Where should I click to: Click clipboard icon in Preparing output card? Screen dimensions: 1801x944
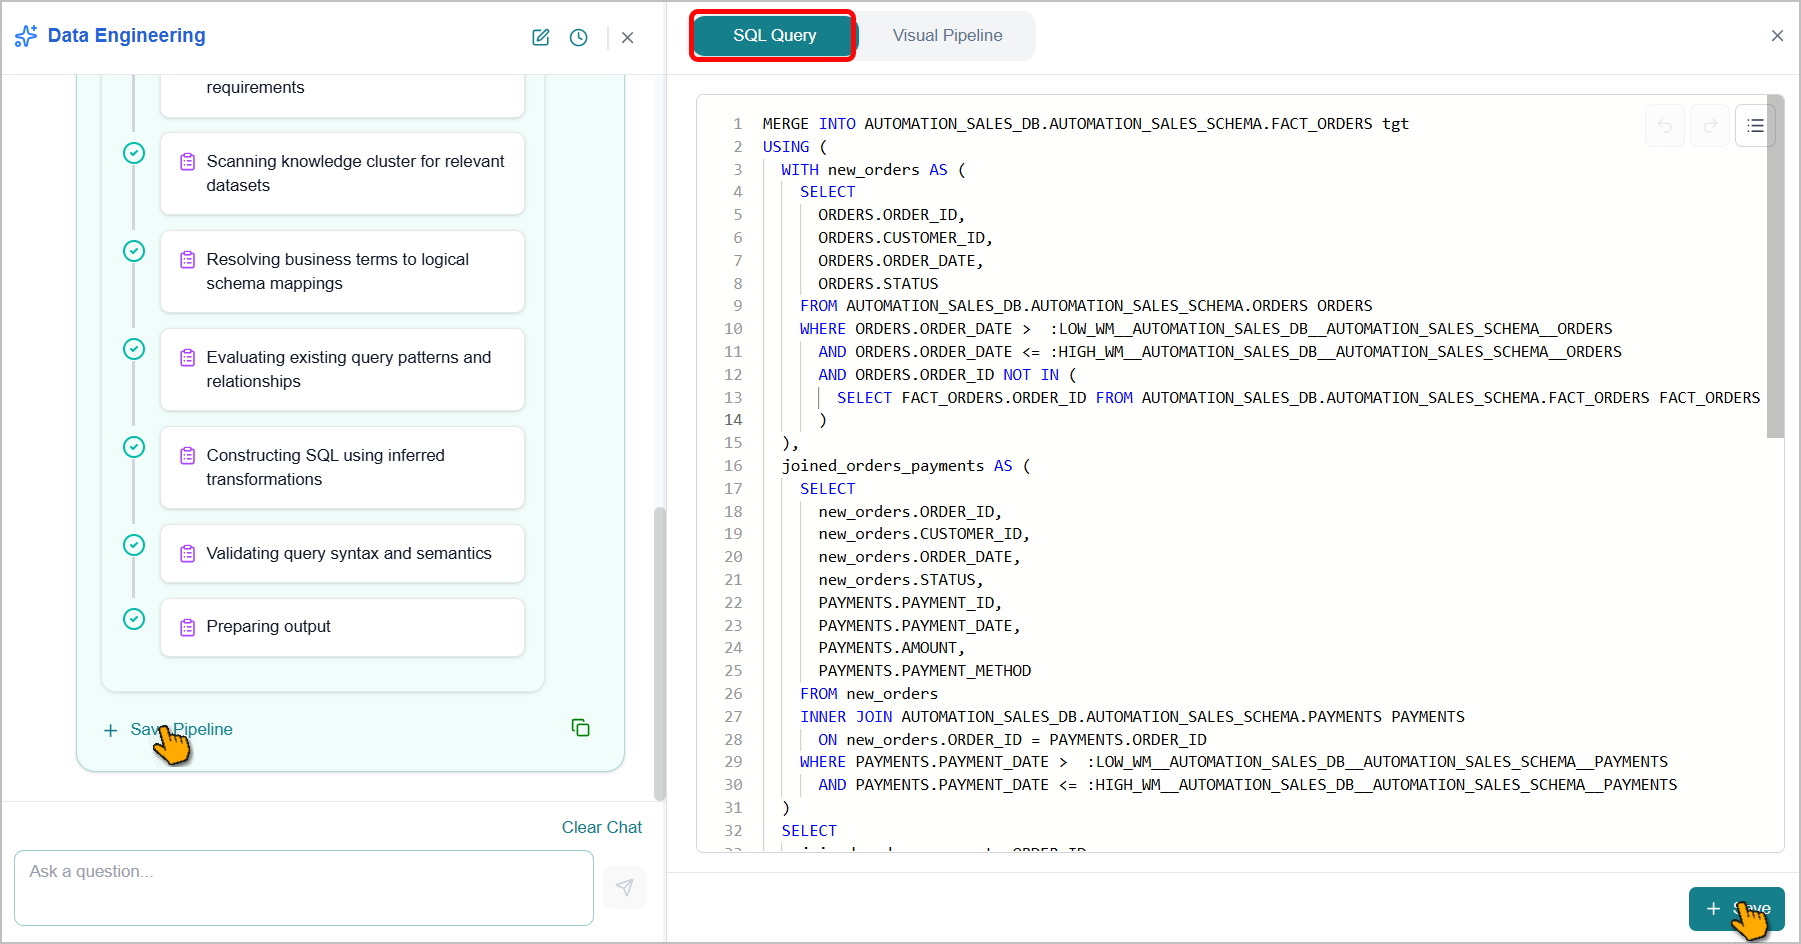pyautogui.click(x=187, y=628)
